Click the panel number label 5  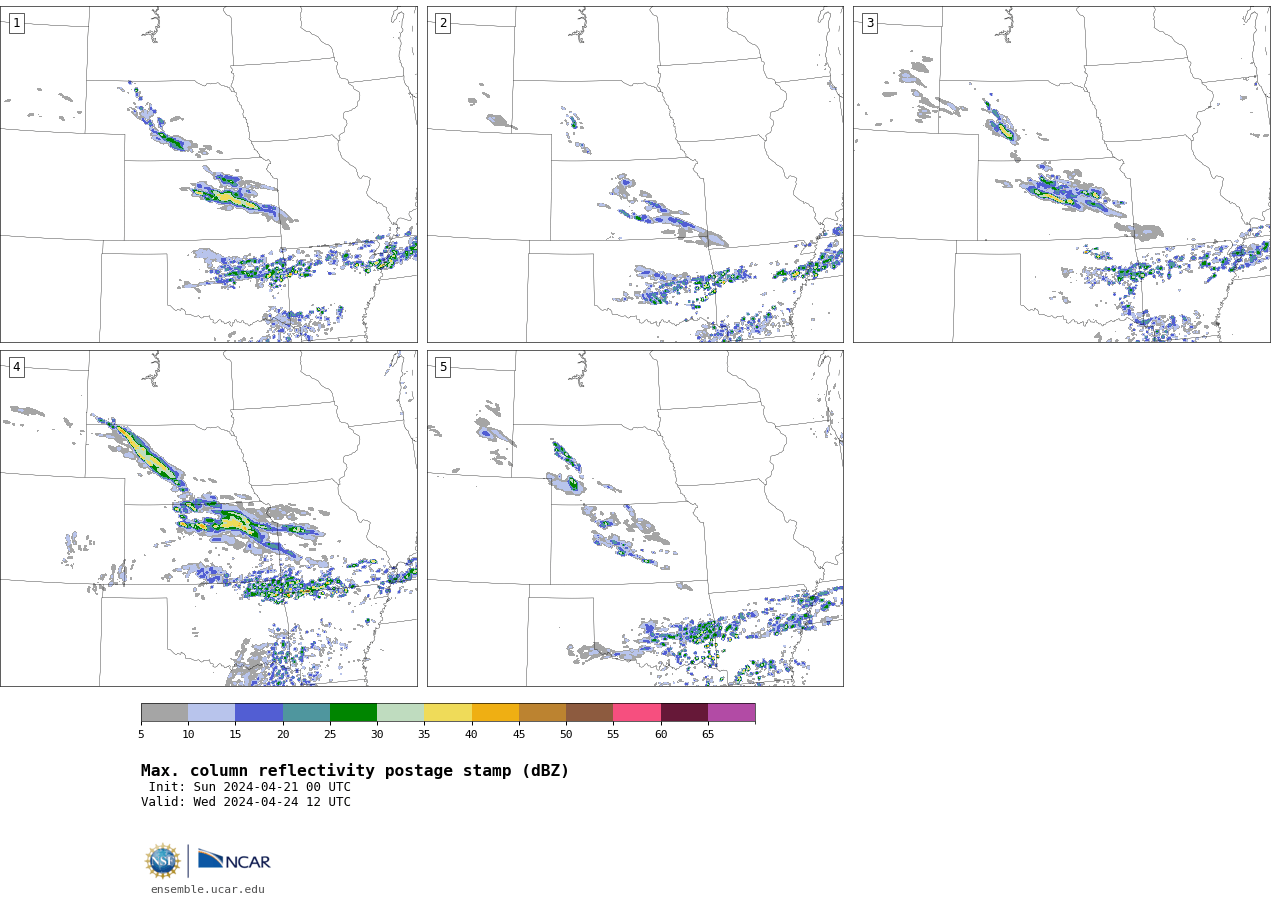(x=443, y=367)
